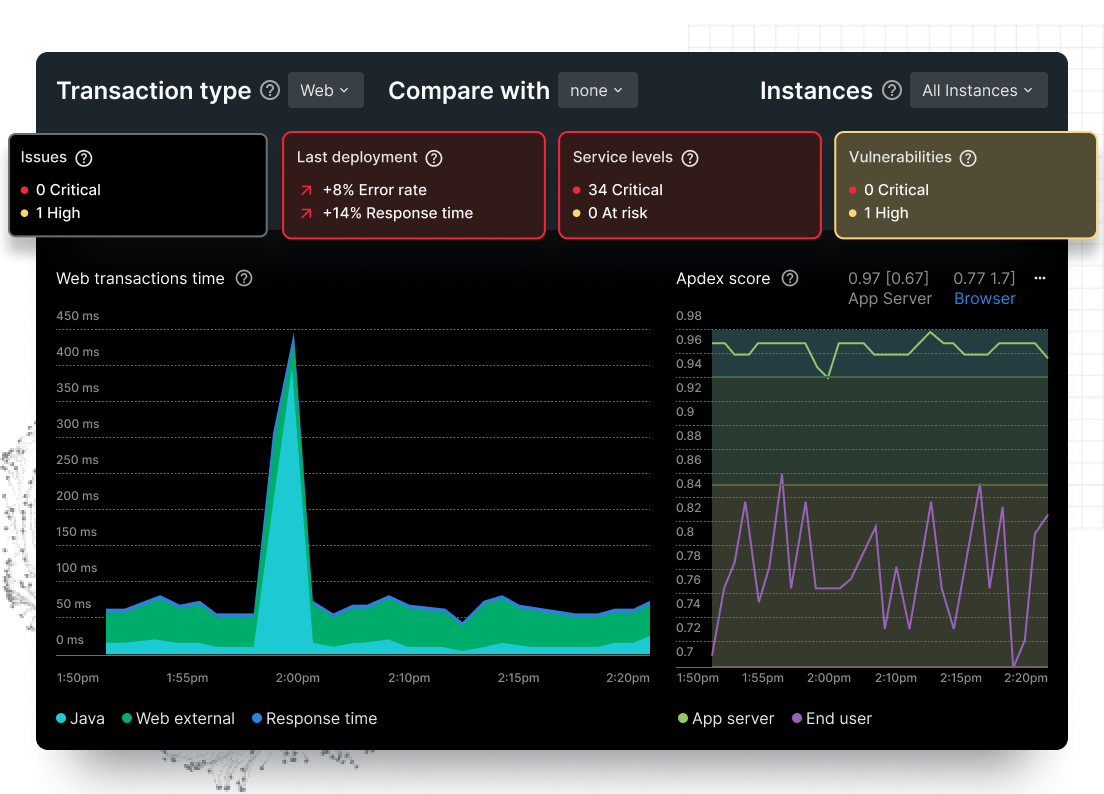Expand the Compare with none dropdown
Screen dimensions: 1104x794
pos(597,90)
